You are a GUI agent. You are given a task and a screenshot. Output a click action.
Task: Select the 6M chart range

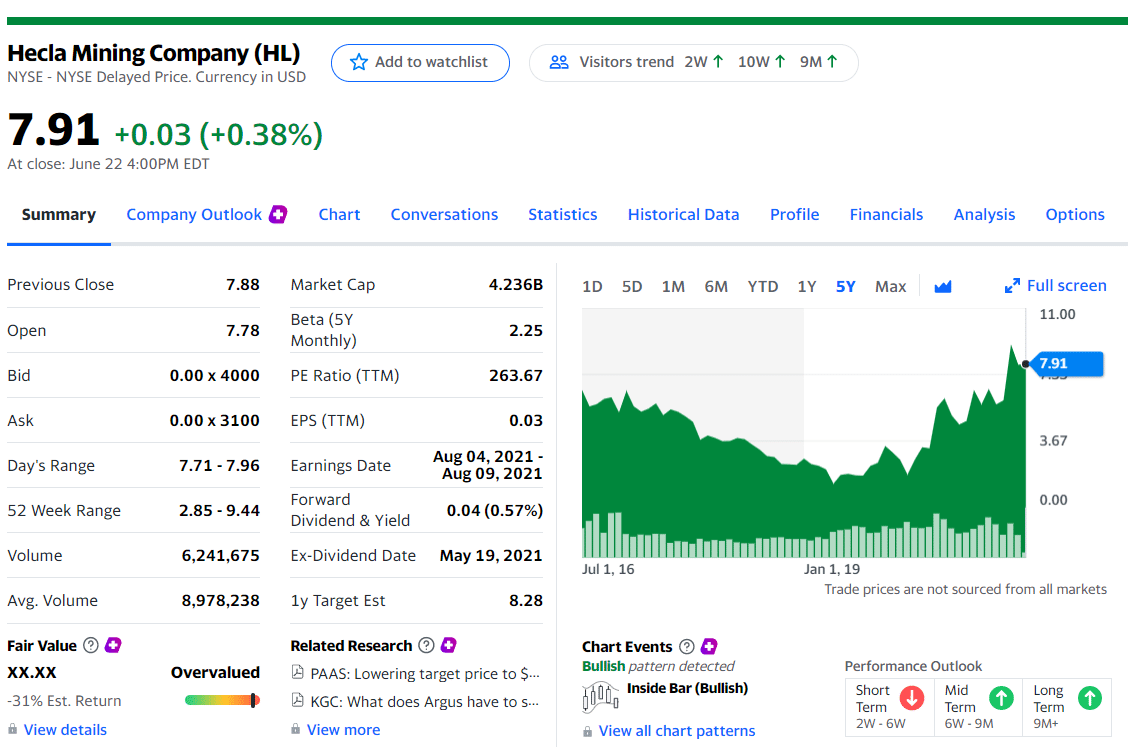coord(716,286)
